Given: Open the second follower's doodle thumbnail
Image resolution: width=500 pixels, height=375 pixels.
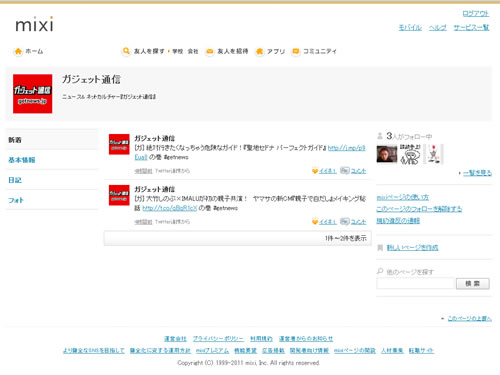Looking at the screenshot, I should click(410, 154).
